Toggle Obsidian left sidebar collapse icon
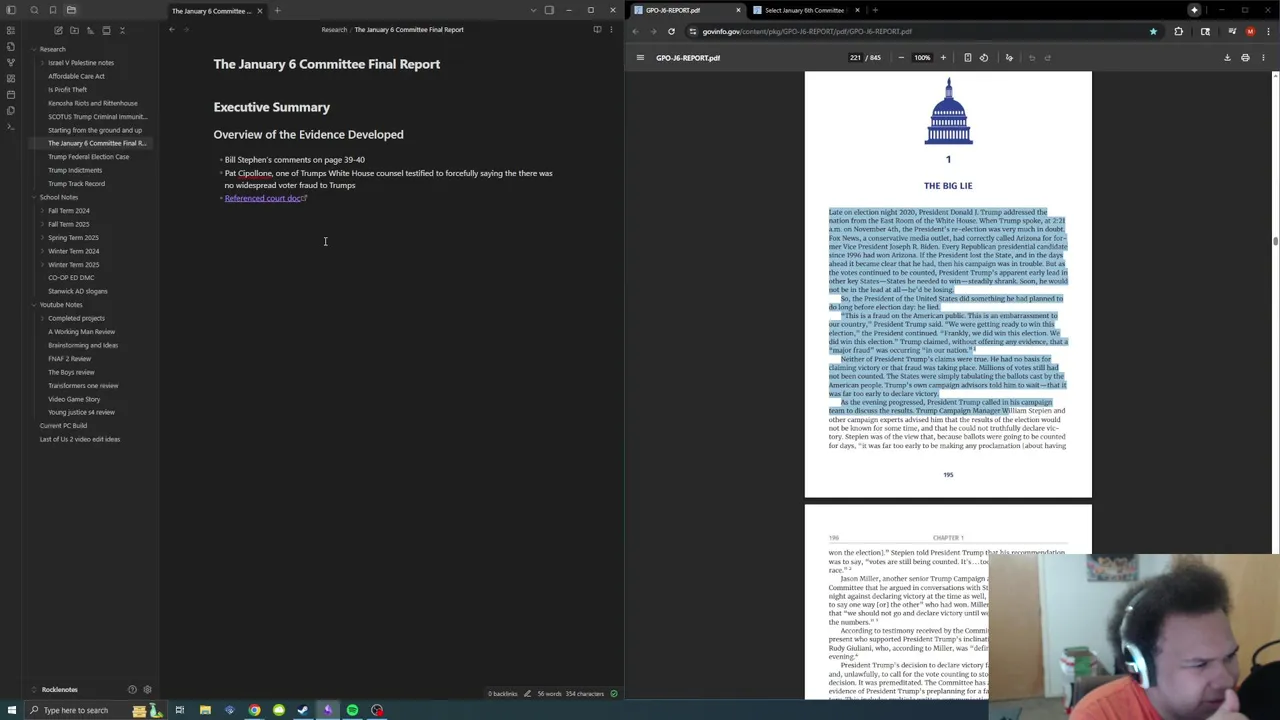 tap(11, 10)
